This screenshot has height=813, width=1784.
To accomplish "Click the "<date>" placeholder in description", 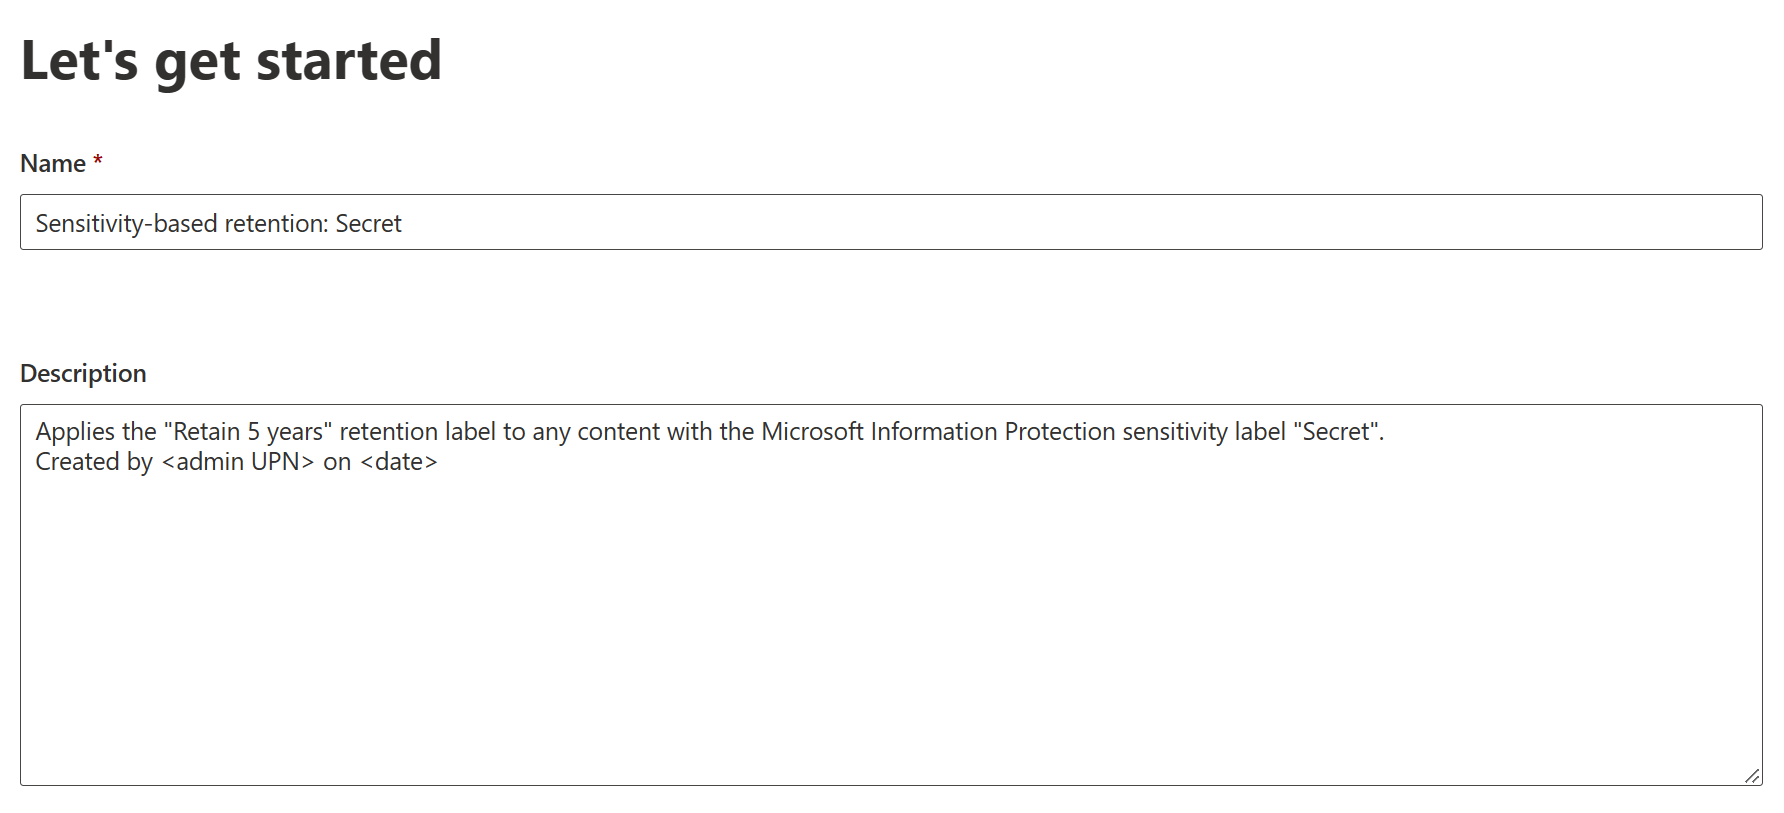I will (x=398, y=462).
